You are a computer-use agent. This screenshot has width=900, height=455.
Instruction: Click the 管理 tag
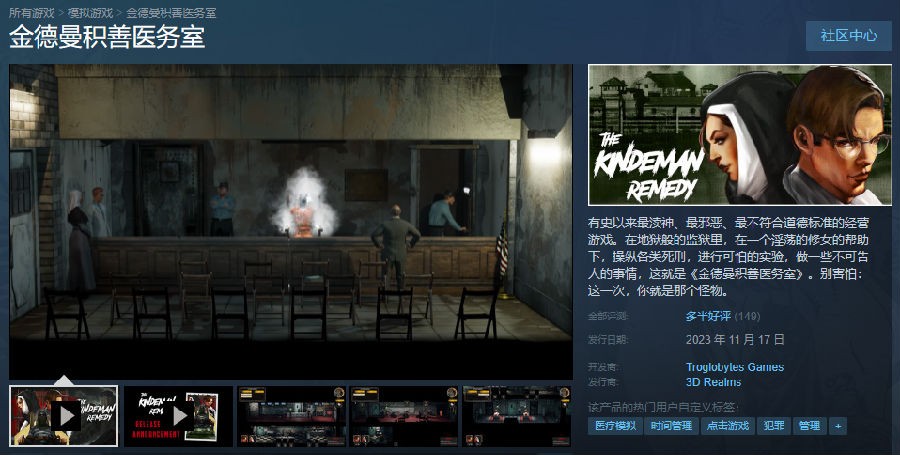click(x=809, y=426)
